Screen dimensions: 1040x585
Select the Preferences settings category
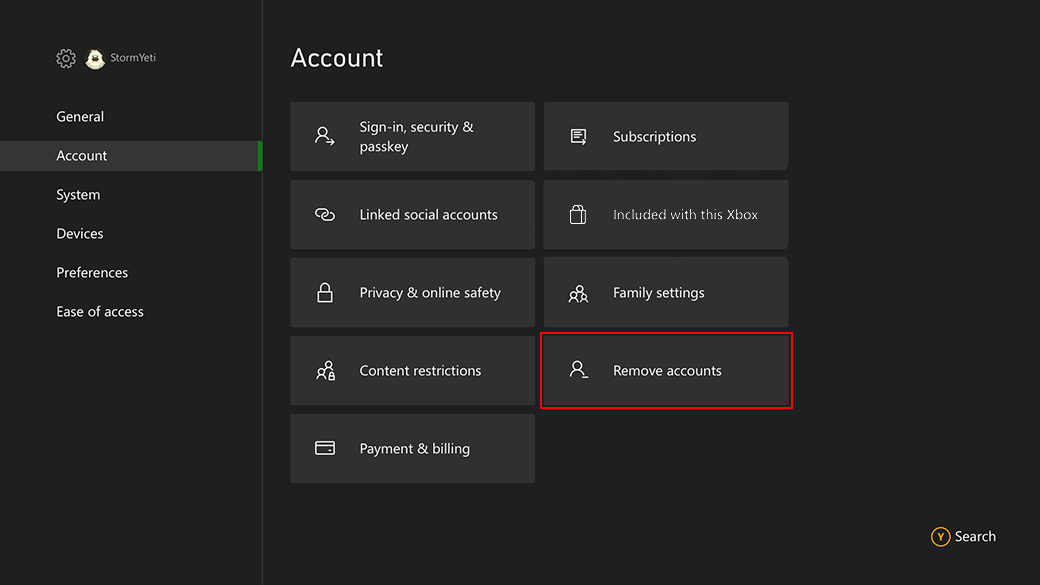[x=92, y=272]
